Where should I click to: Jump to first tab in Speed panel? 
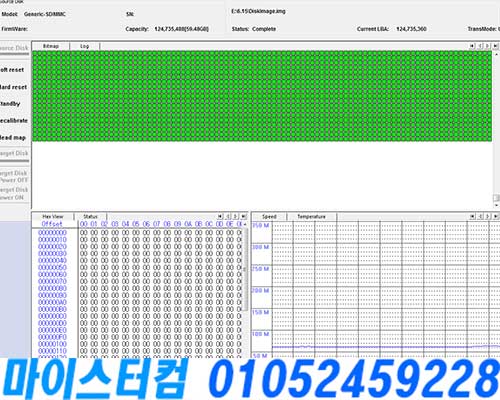point(472,216)
